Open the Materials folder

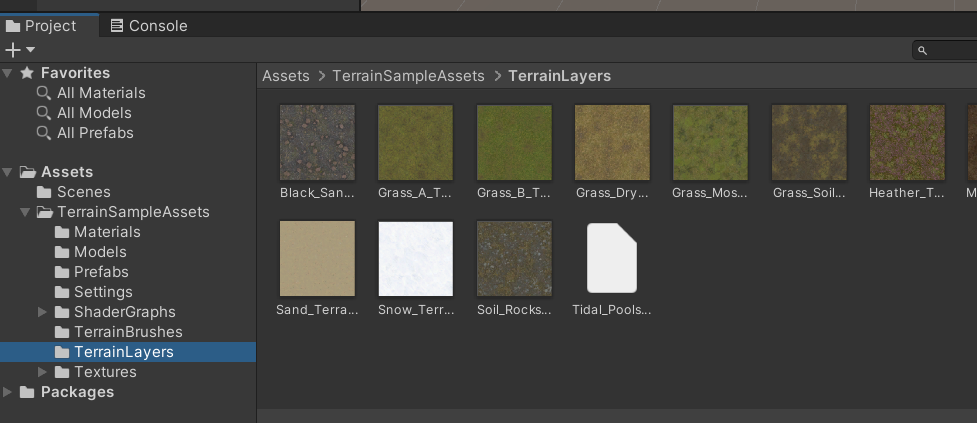[107, 232]
